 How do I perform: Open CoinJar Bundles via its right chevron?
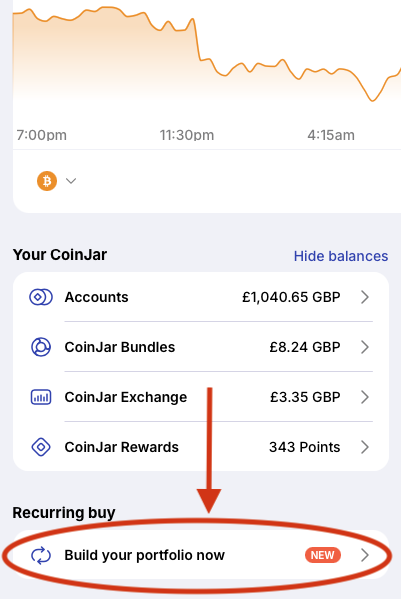(x=365, y=347)
